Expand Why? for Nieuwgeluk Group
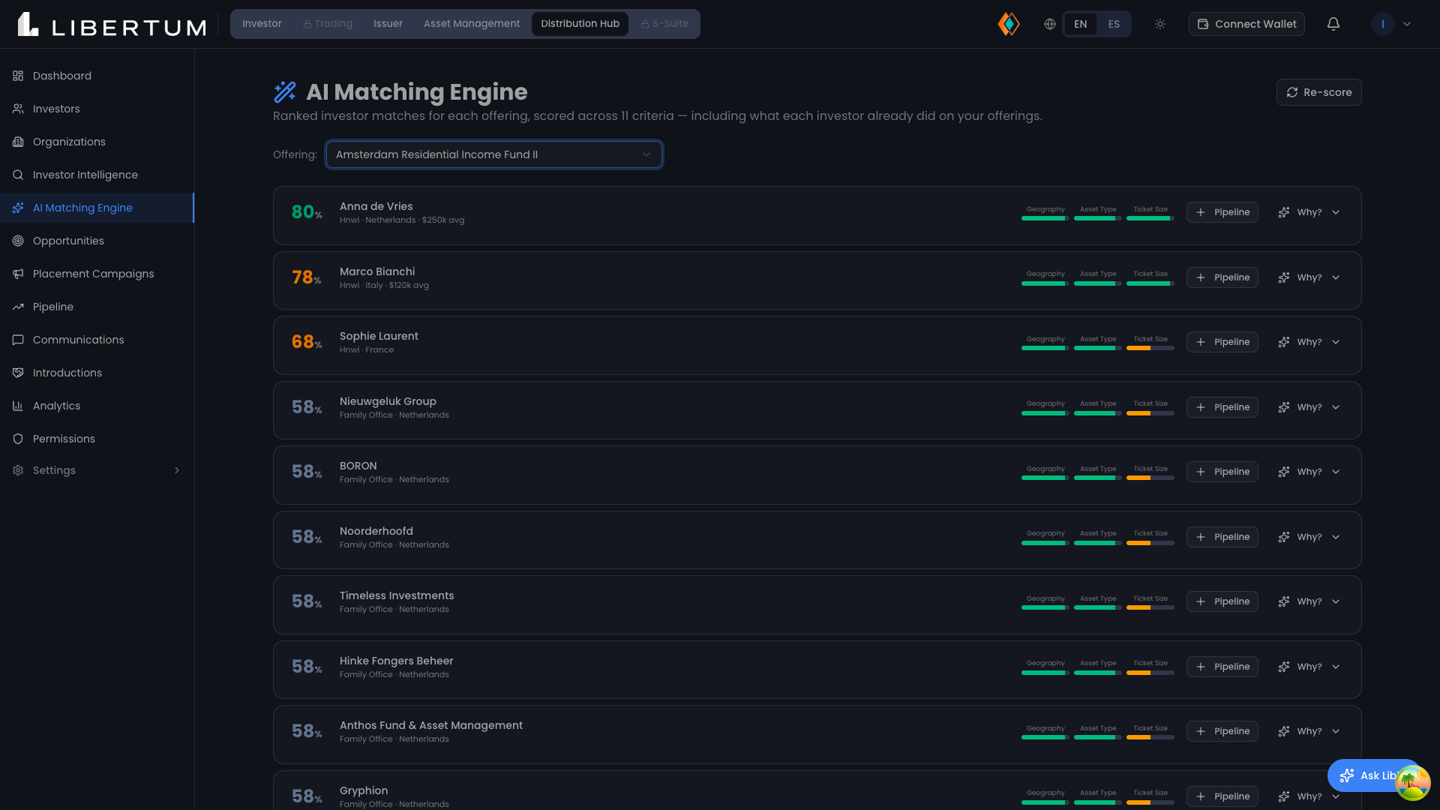Image resolution: width=1440 pixels, height=810 pixels. point(1309,407)
